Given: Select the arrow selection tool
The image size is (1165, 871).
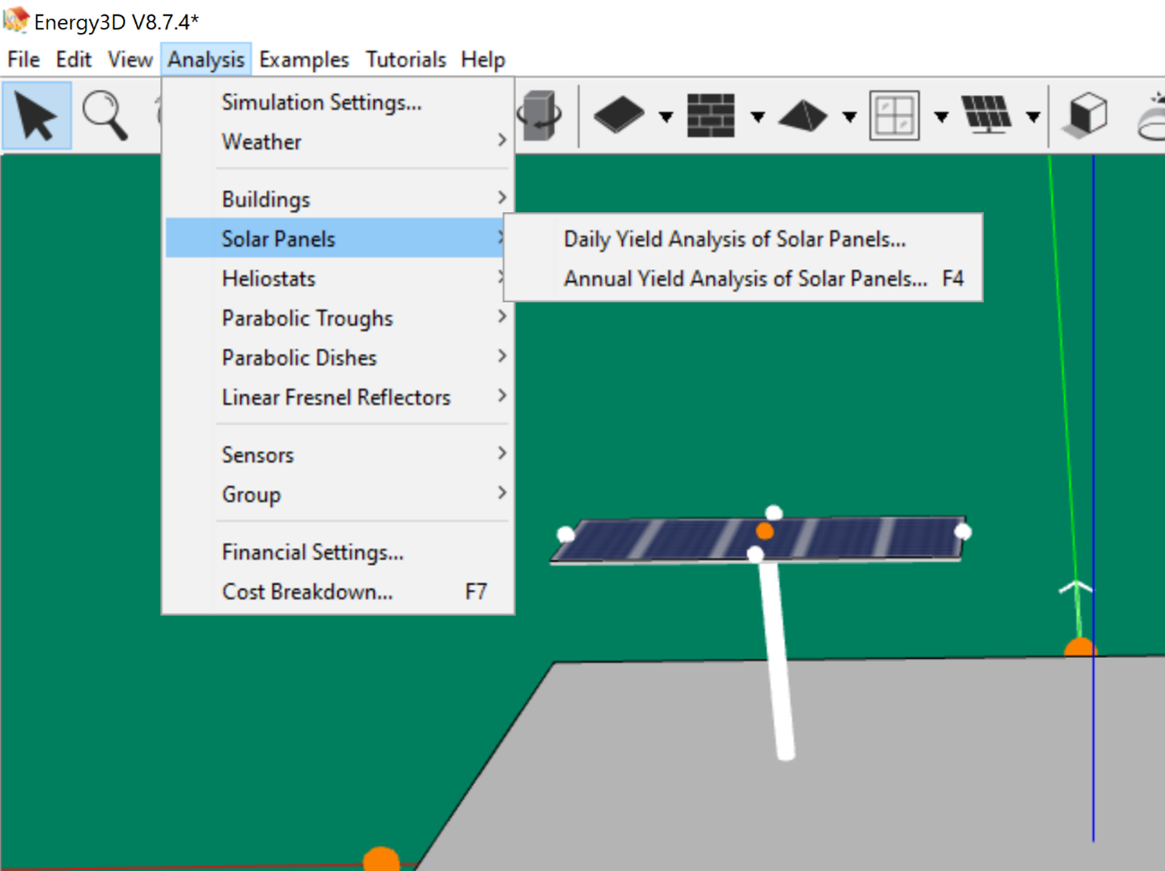Looking at the screenshot, I should tap(35, 113).
